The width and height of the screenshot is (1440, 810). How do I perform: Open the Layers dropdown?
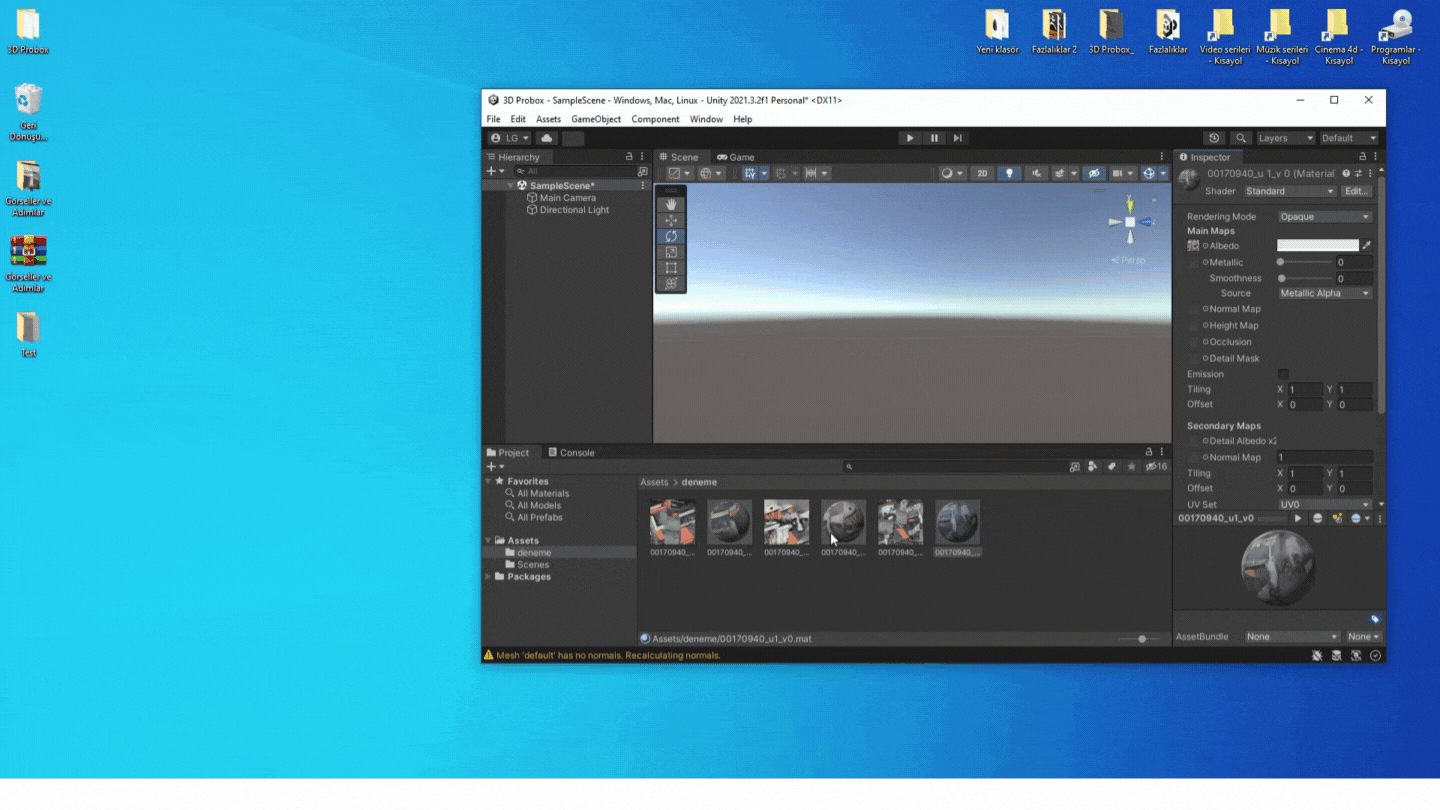(x=1285, y=138)
